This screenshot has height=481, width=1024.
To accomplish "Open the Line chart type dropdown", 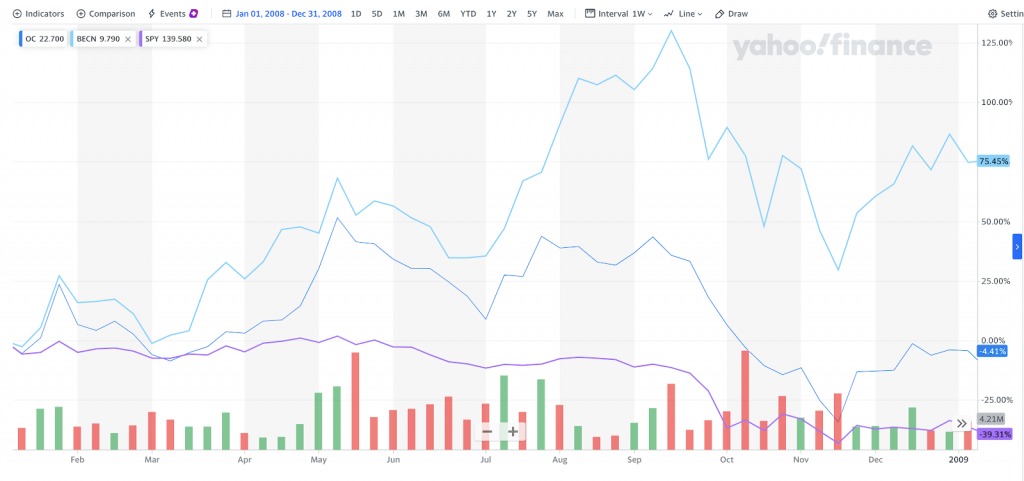I will point(682,14).
